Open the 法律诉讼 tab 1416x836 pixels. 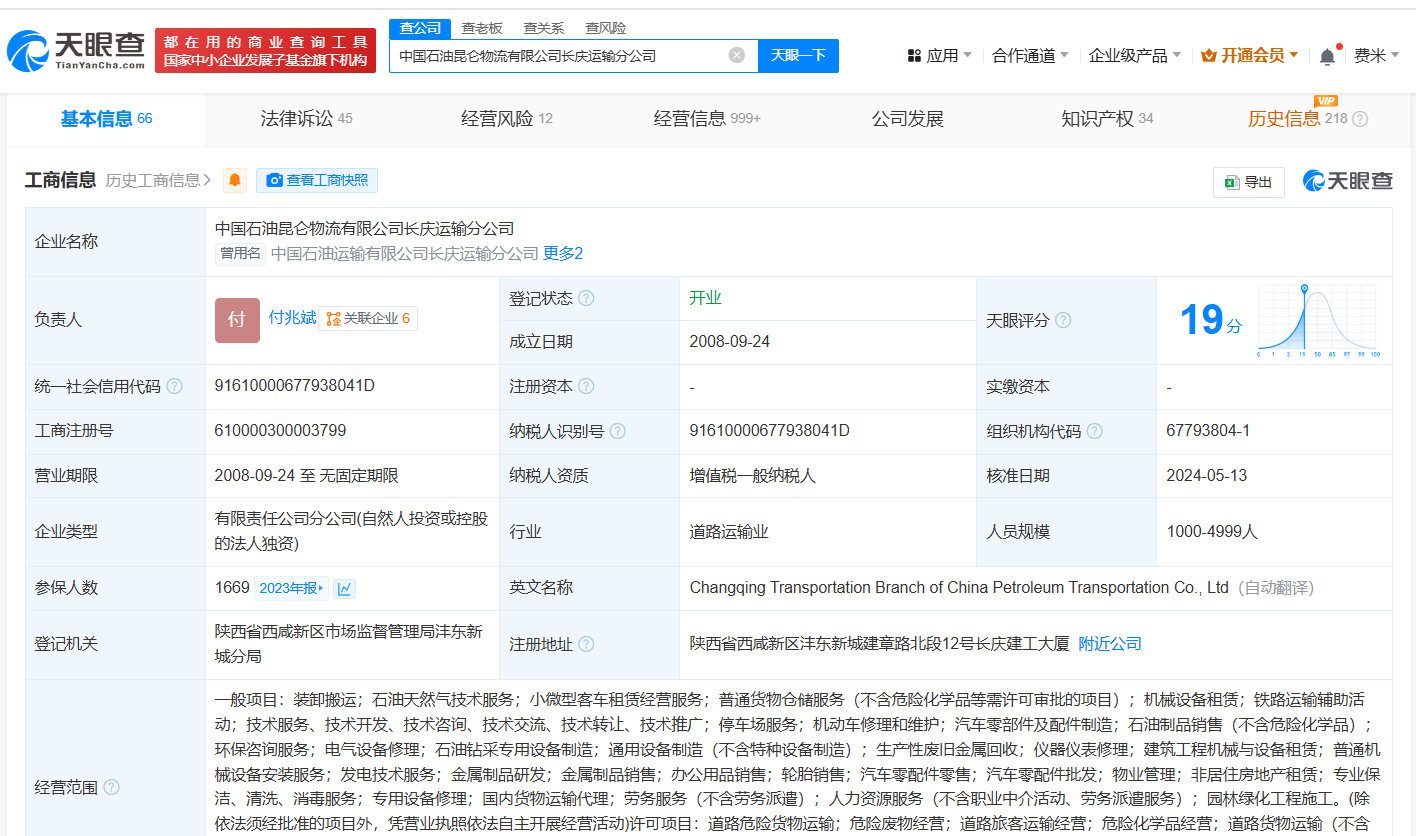pos(307,119)
